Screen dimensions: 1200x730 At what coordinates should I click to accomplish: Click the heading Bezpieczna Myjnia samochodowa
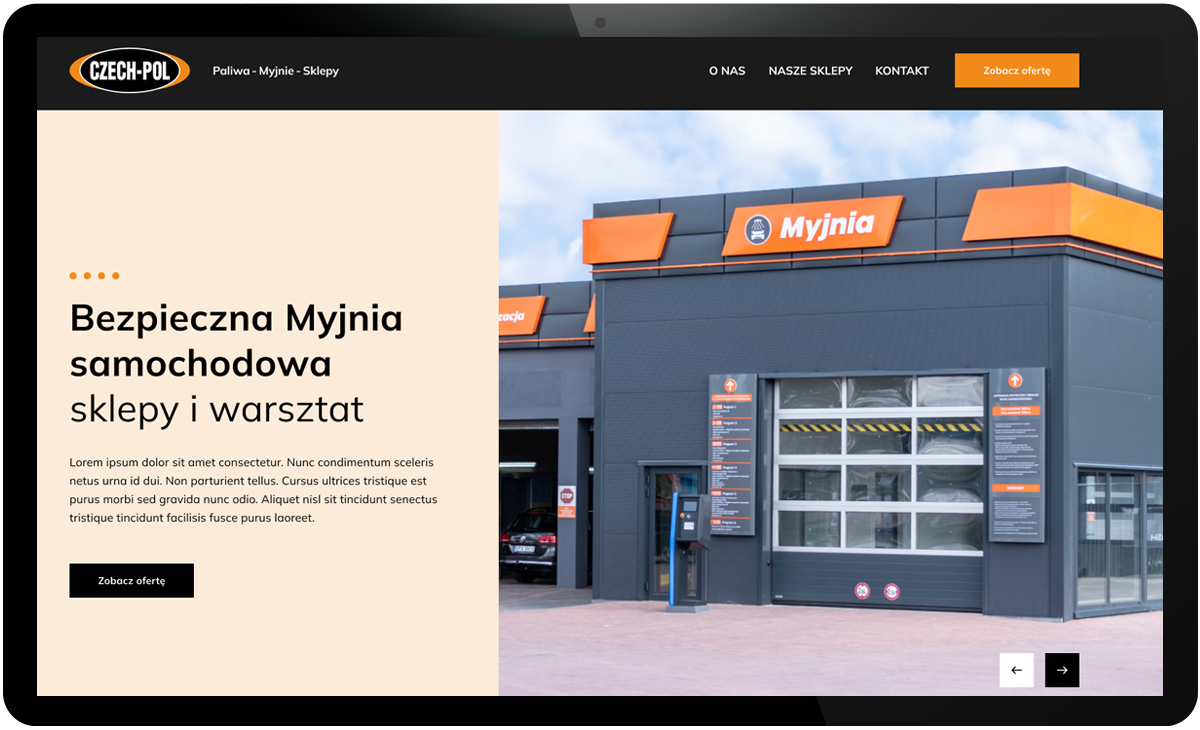point(236,340)
